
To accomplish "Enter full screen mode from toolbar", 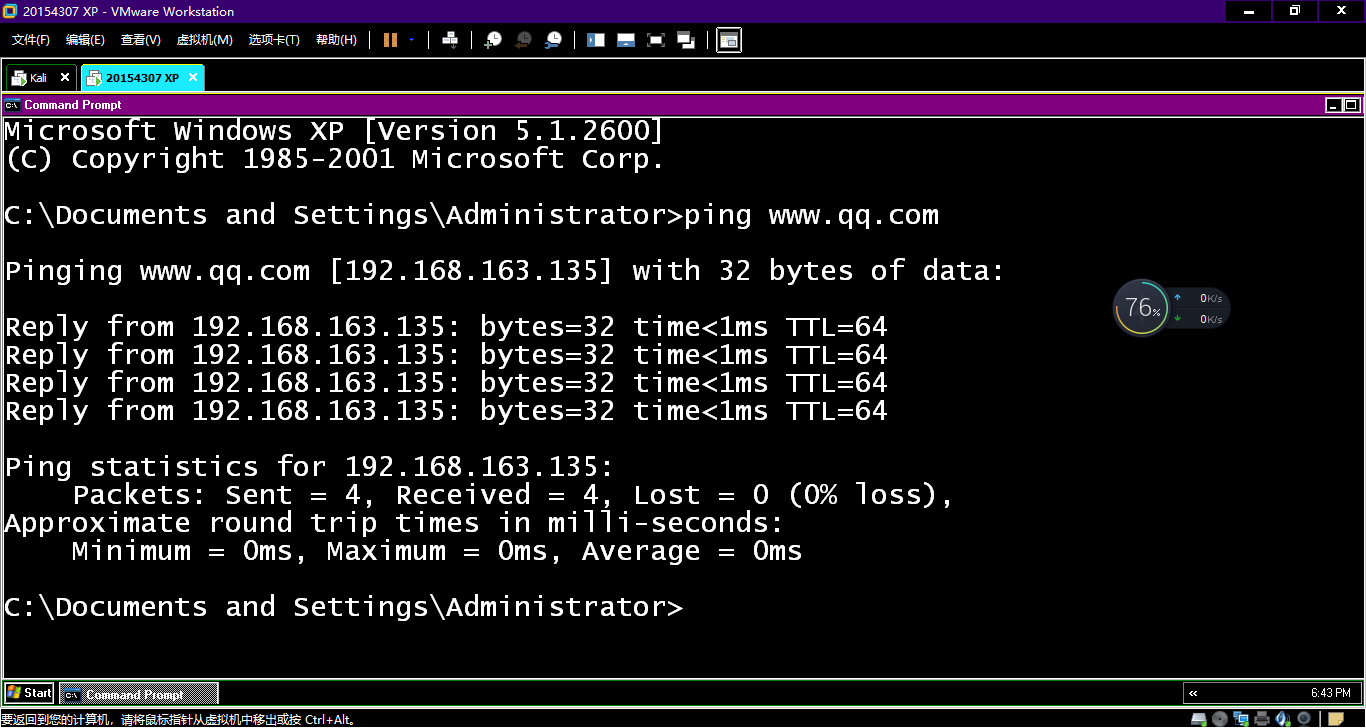I will (x=656, y=40).
